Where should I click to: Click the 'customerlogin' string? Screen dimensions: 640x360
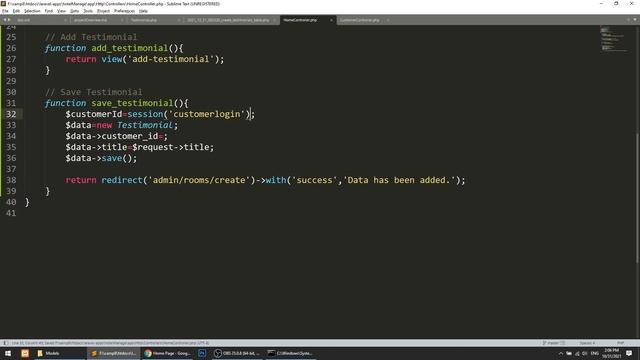click(207, 114)
